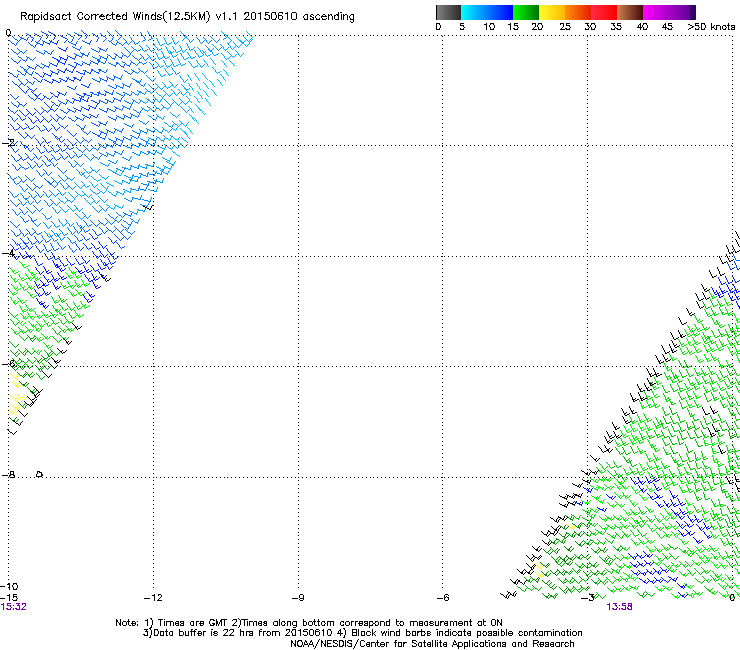Click the longitude axis label "-15"
740x650 pixels.
[9, 598]
